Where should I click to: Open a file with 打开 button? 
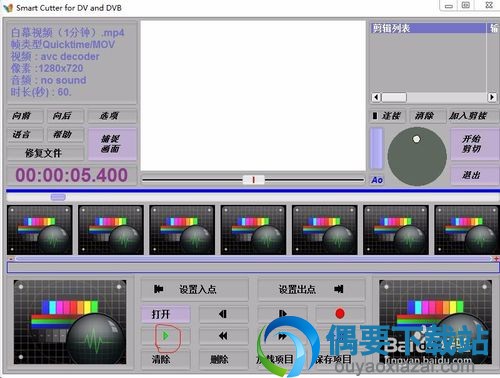(166, 314)
